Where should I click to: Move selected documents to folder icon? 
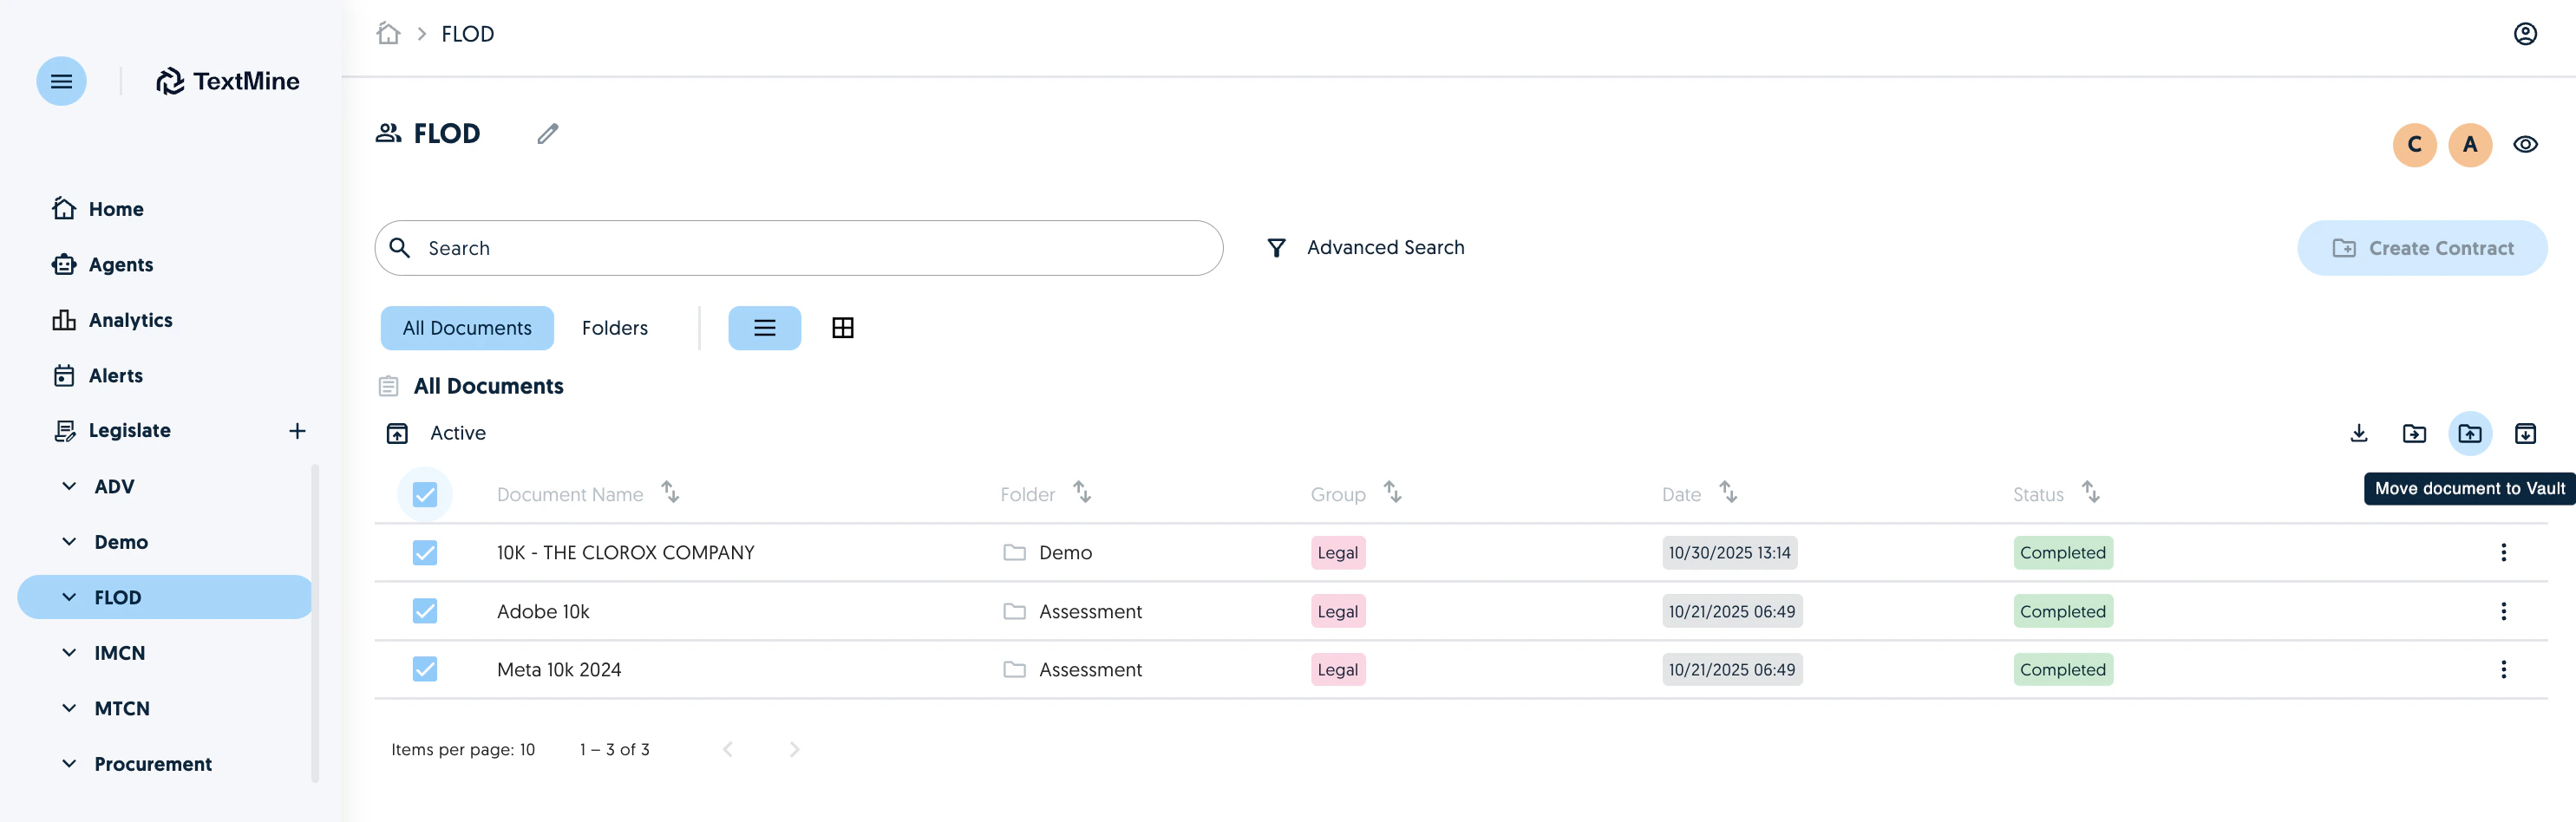pyautogui.click(x=2413, y=433)
